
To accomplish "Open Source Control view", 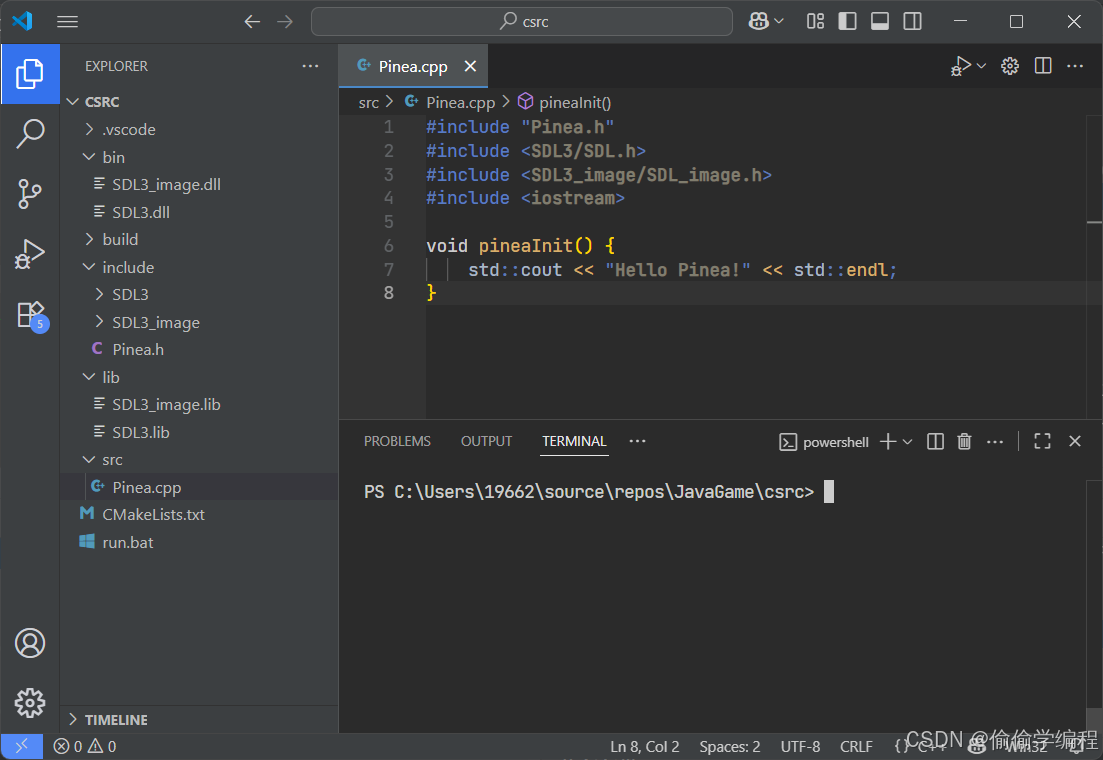I will point(30,193).
